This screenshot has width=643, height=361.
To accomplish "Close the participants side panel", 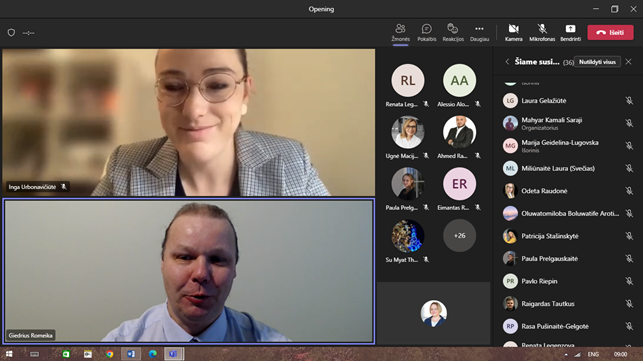I will (x=628, y=62).
